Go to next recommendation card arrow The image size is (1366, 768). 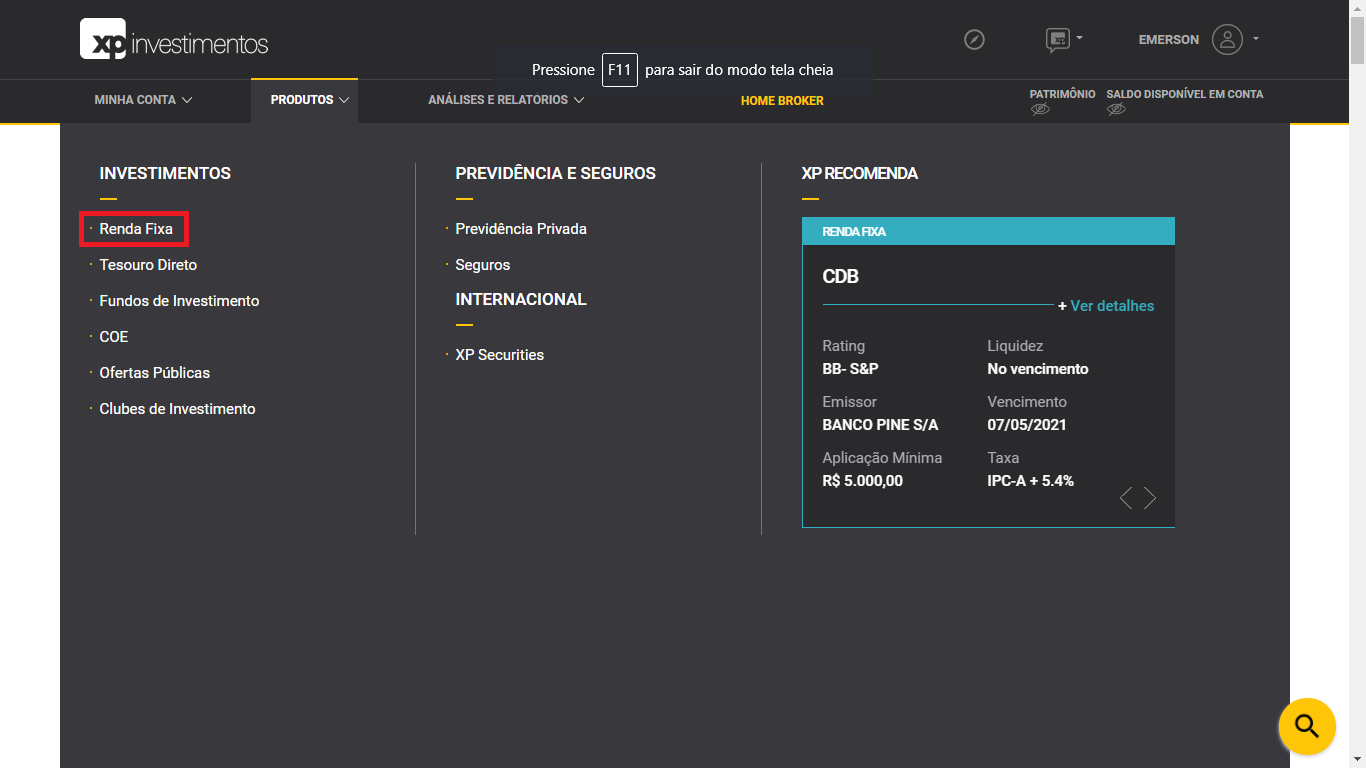[1150, 498]
